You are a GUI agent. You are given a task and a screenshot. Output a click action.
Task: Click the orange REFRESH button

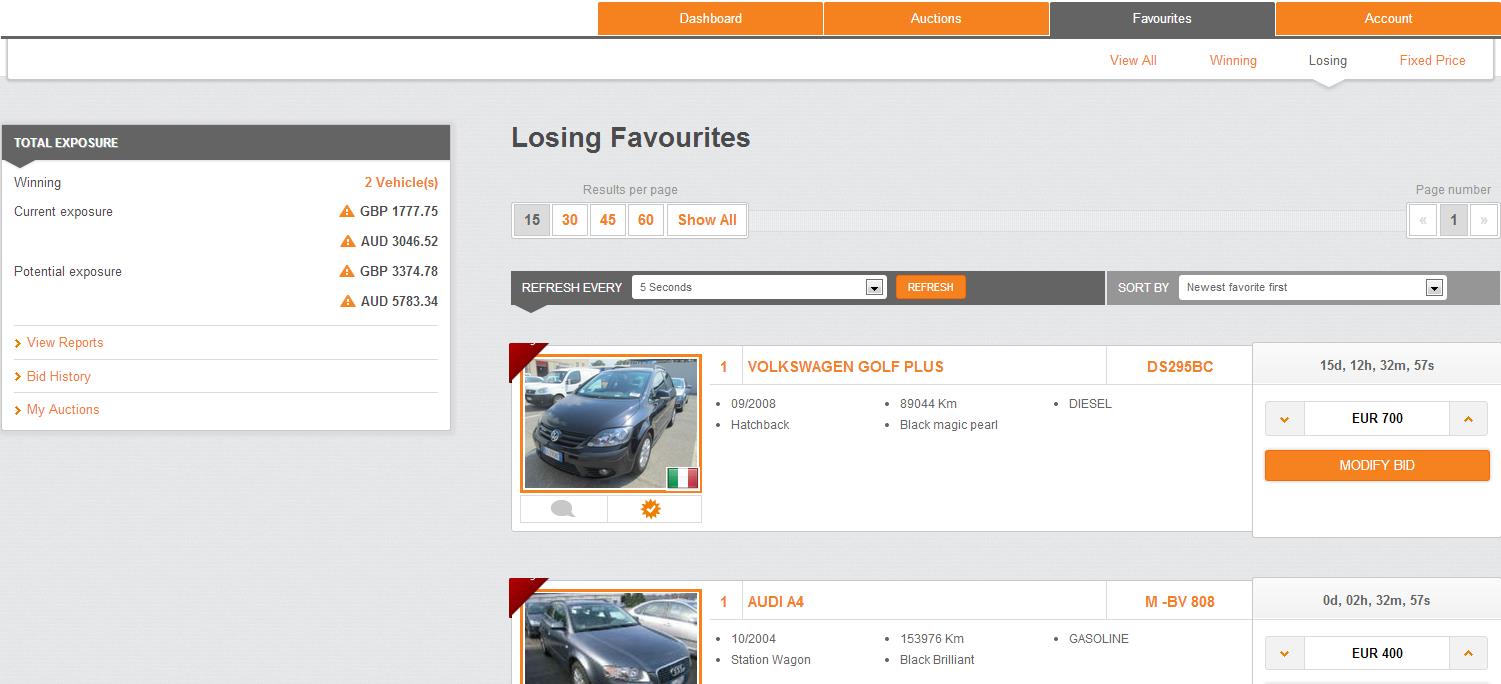tap(930, 287)
